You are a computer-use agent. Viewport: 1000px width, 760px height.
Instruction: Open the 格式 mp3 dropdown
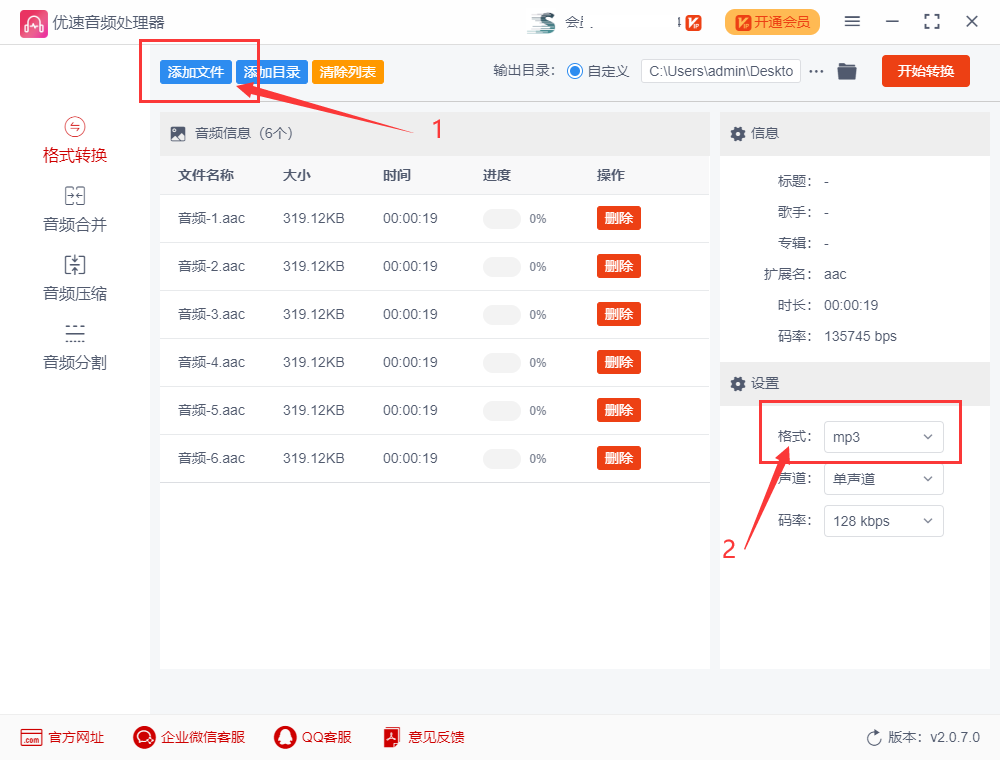(883, 436)
